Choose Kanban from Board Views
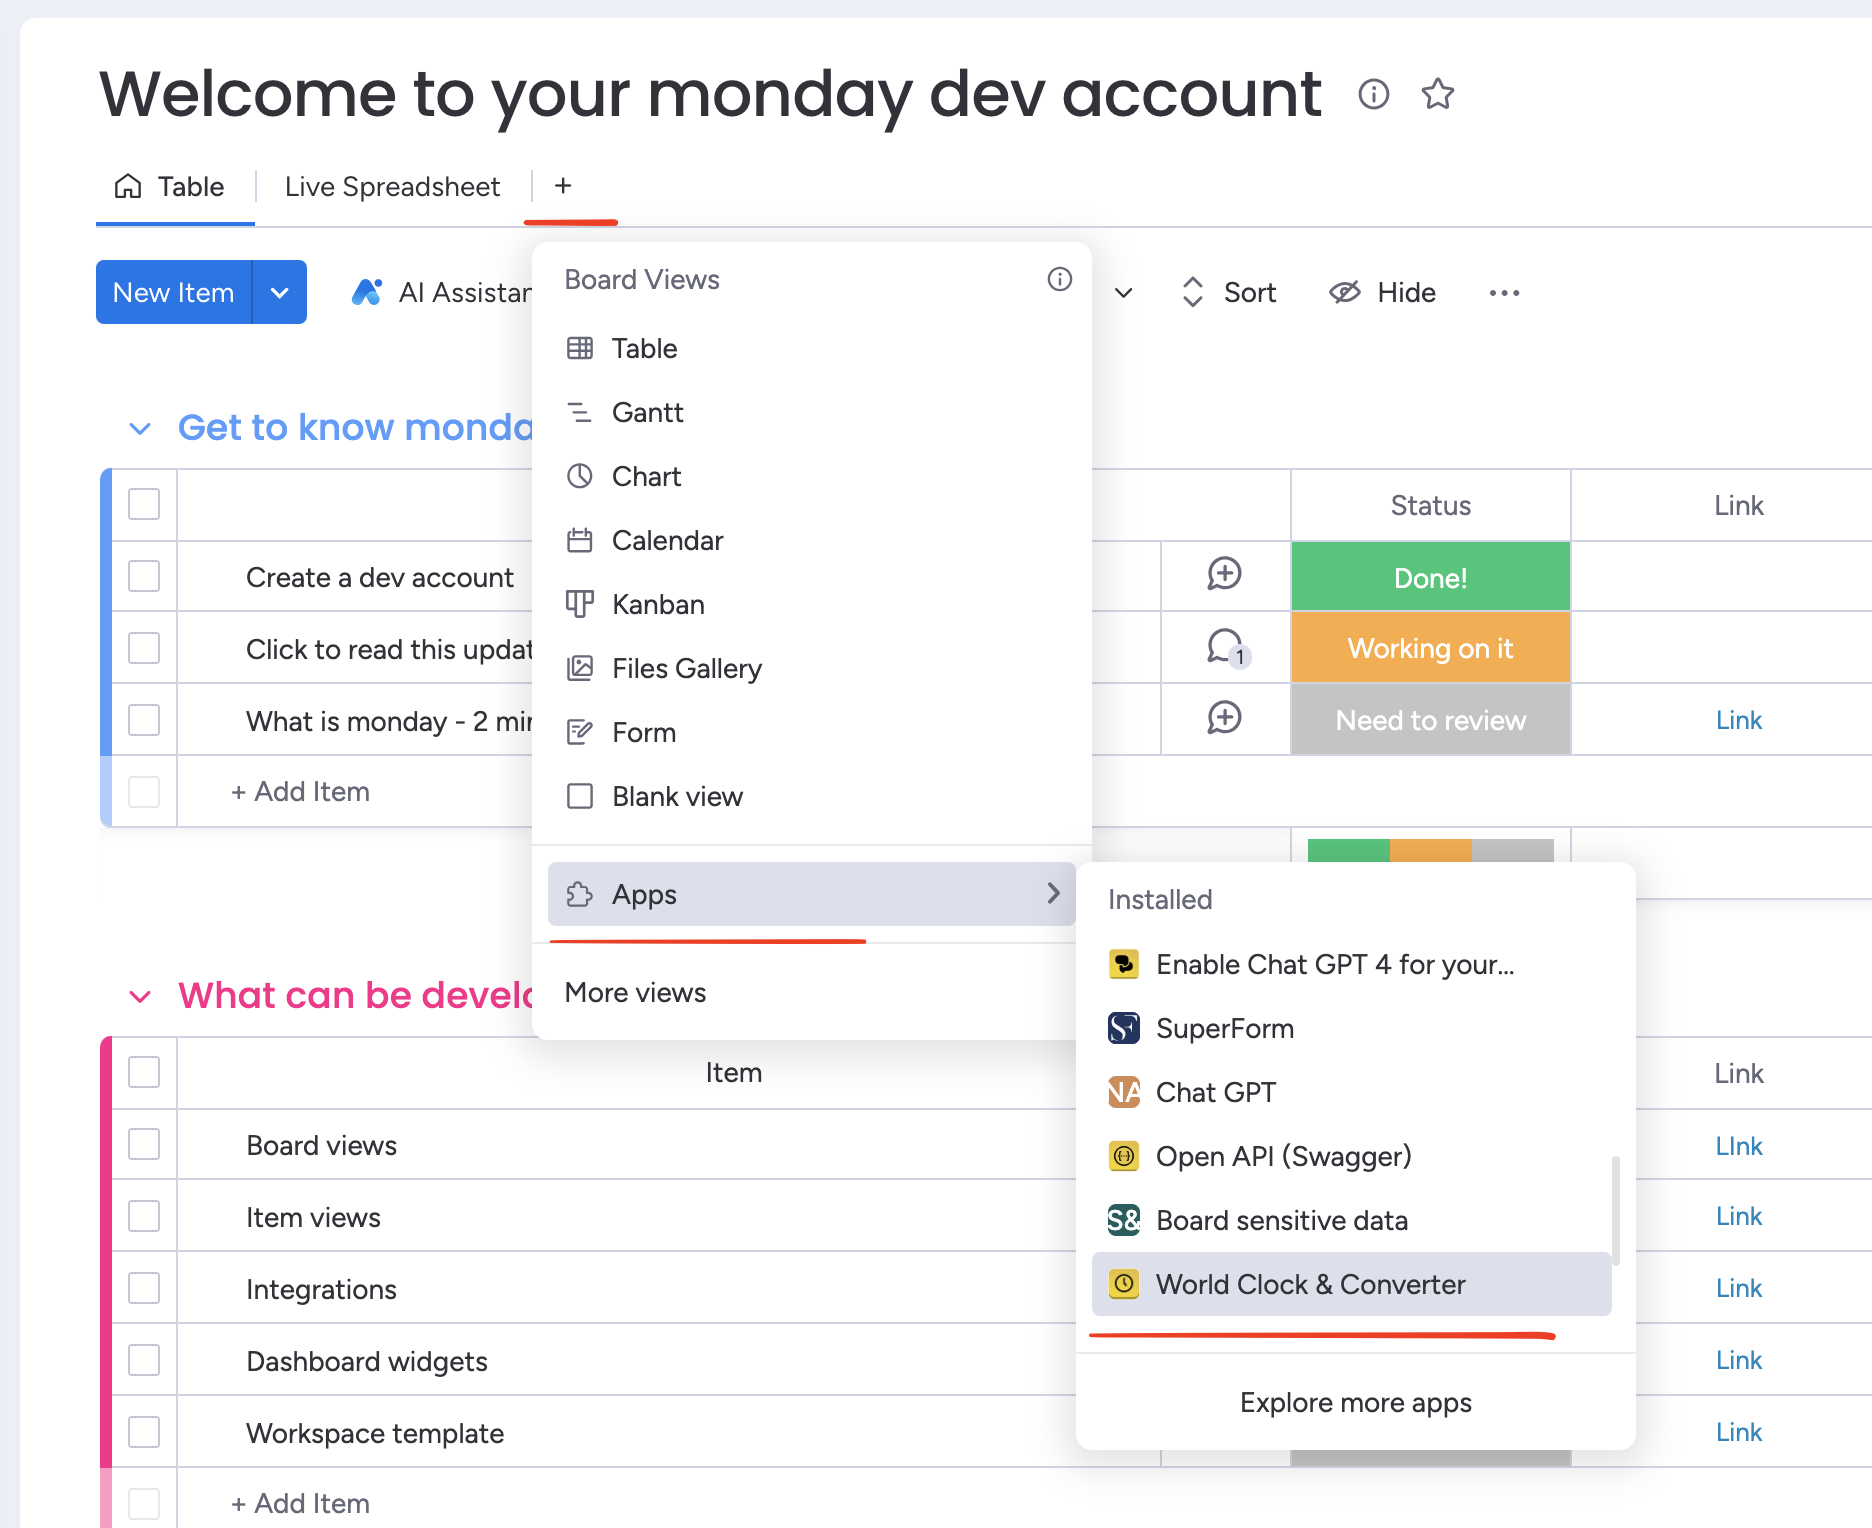This screenshot has height=1528, width=1872. [x=812, y=604]
